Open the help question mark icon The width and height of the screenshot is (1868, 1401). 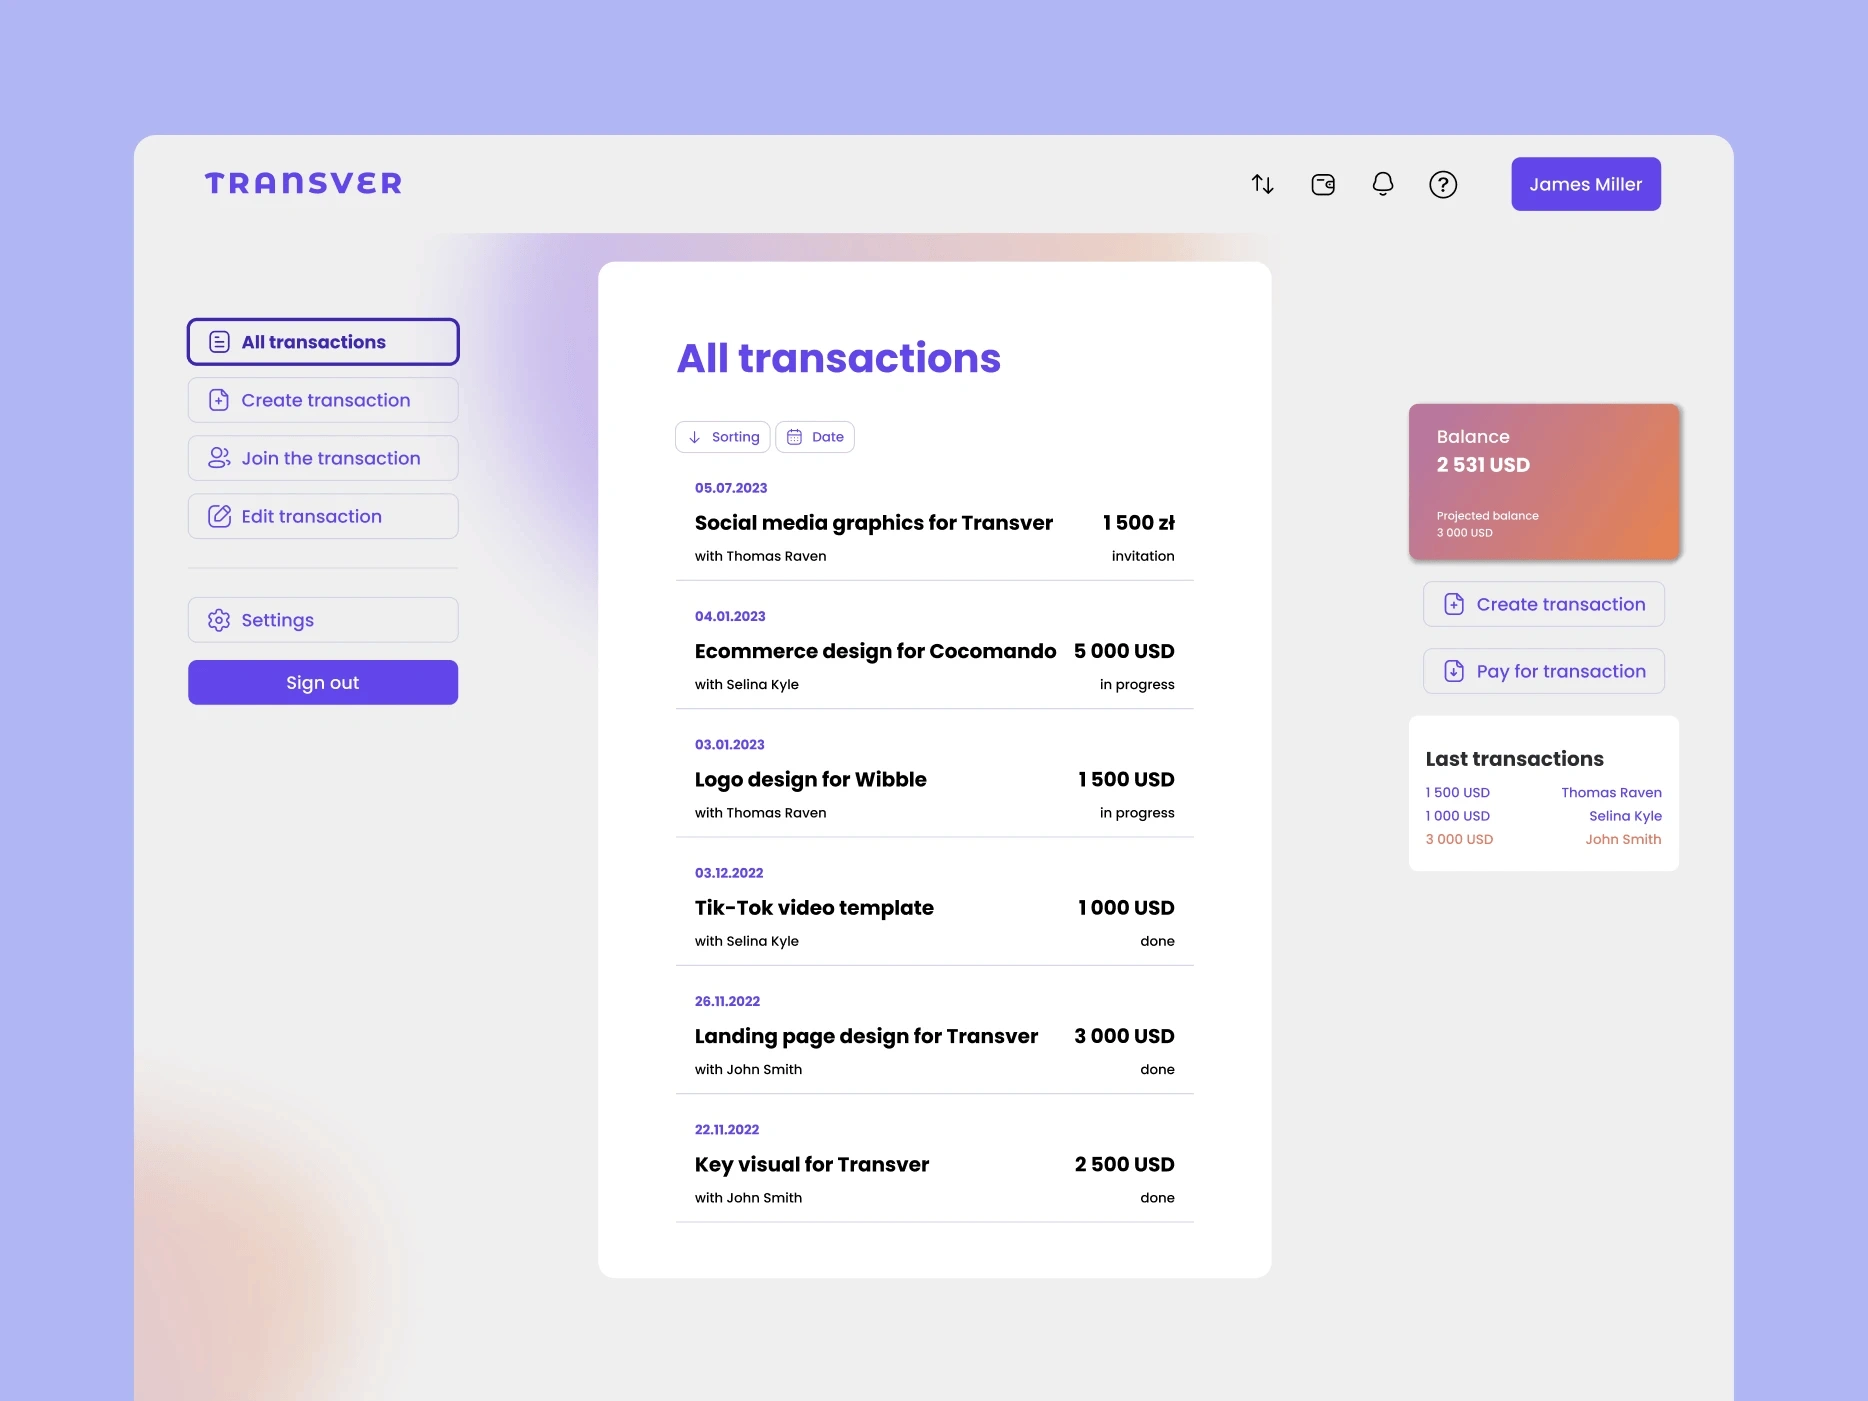pos(1443,184)
